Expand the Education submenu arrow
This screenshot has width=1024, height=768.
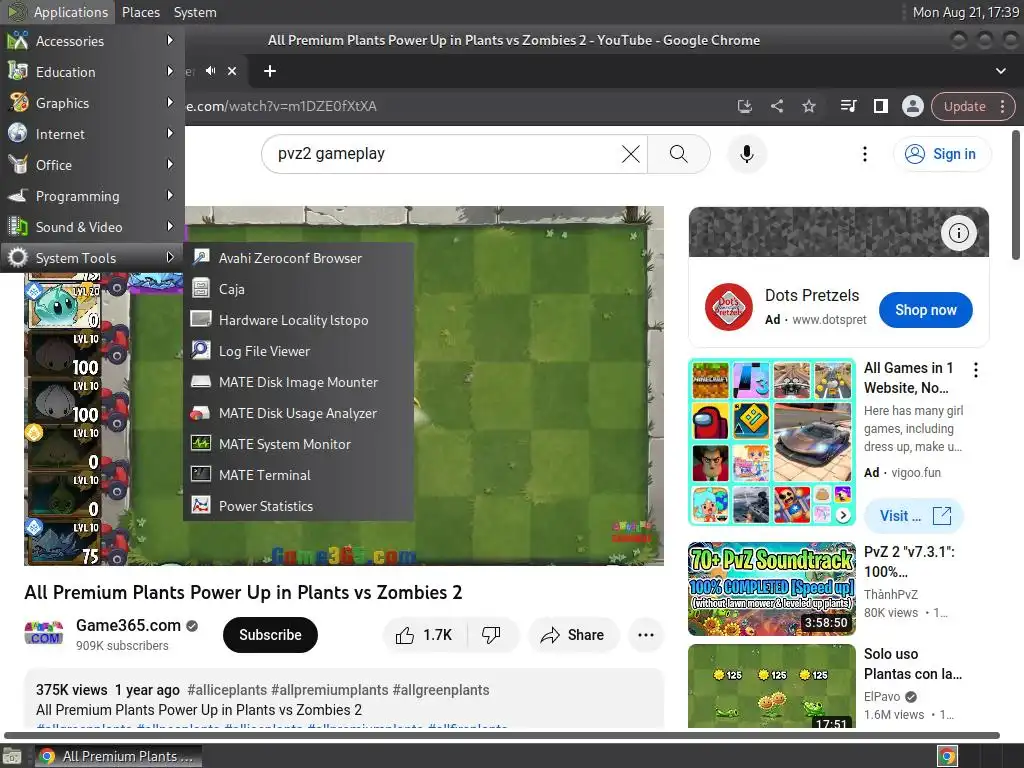pos(170,71)
